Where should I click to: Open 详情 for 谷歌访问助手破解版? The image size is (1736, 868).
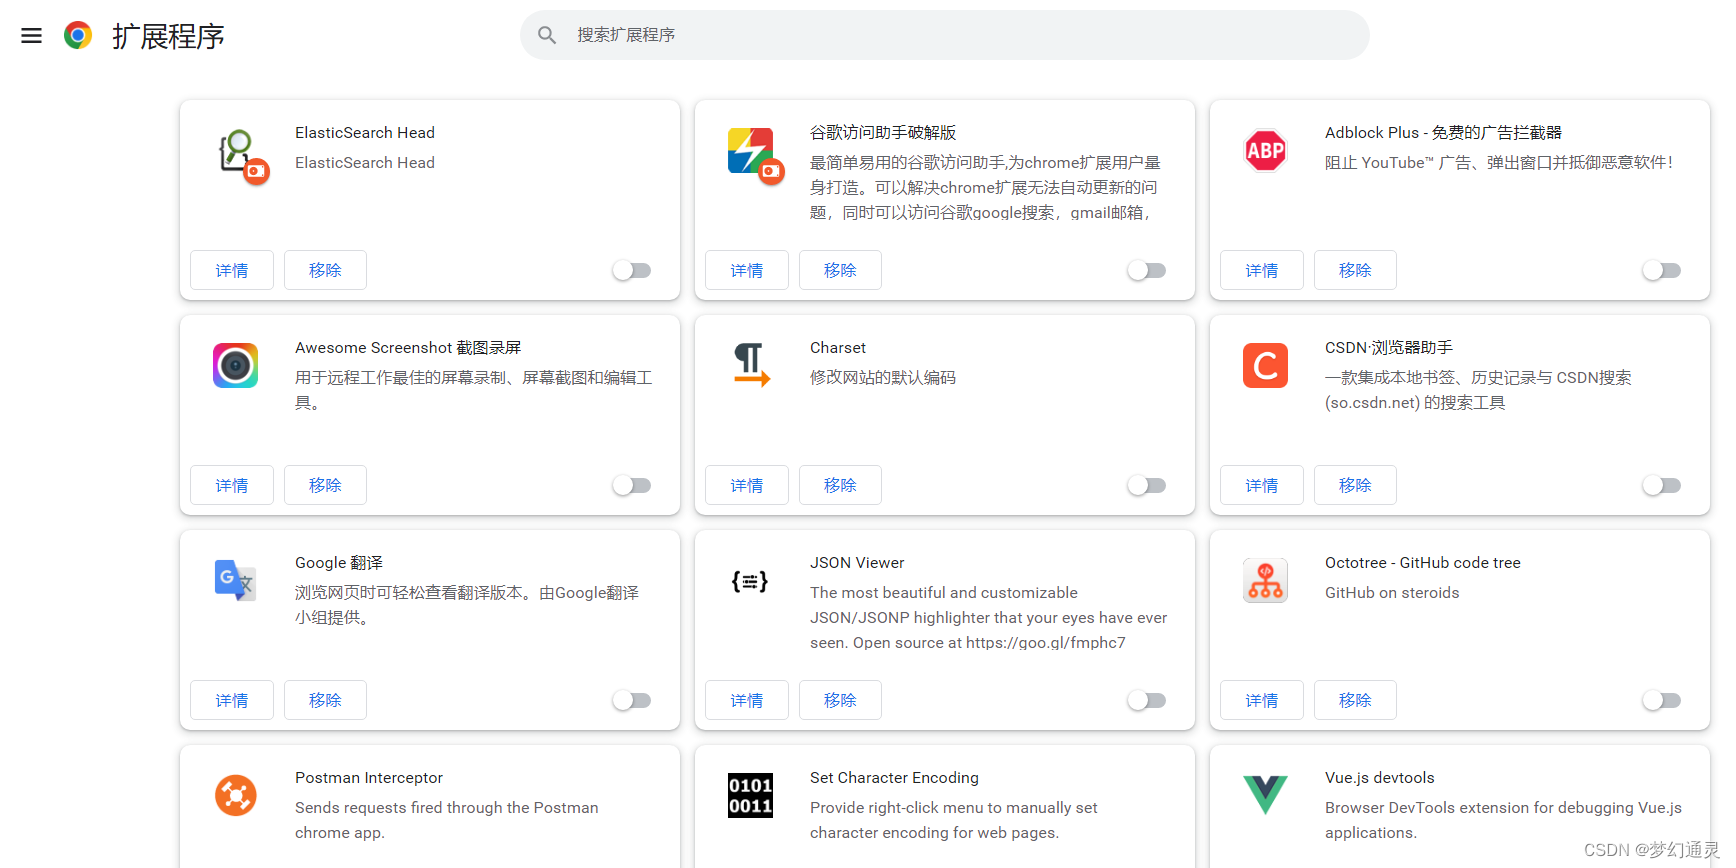coord(747,270)
